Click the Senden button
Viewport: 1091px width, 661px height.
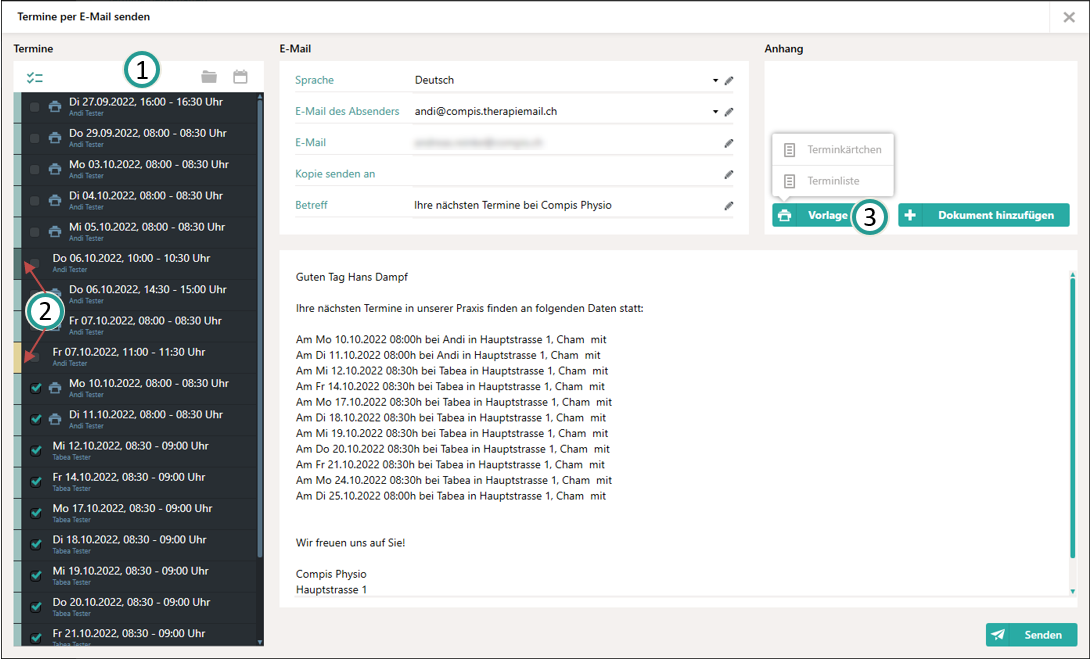(x=1031, y=635)
